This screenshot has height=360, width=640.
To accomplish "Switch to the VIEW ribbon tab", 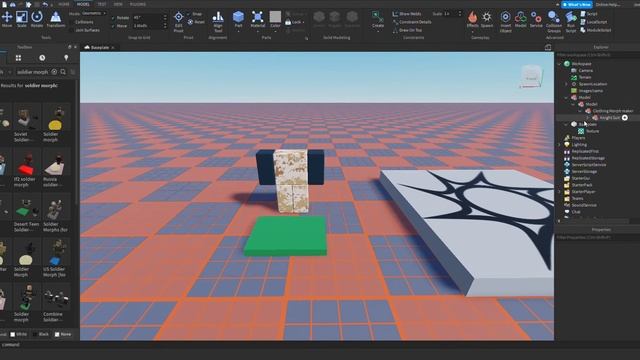I will tap(118, 4).
